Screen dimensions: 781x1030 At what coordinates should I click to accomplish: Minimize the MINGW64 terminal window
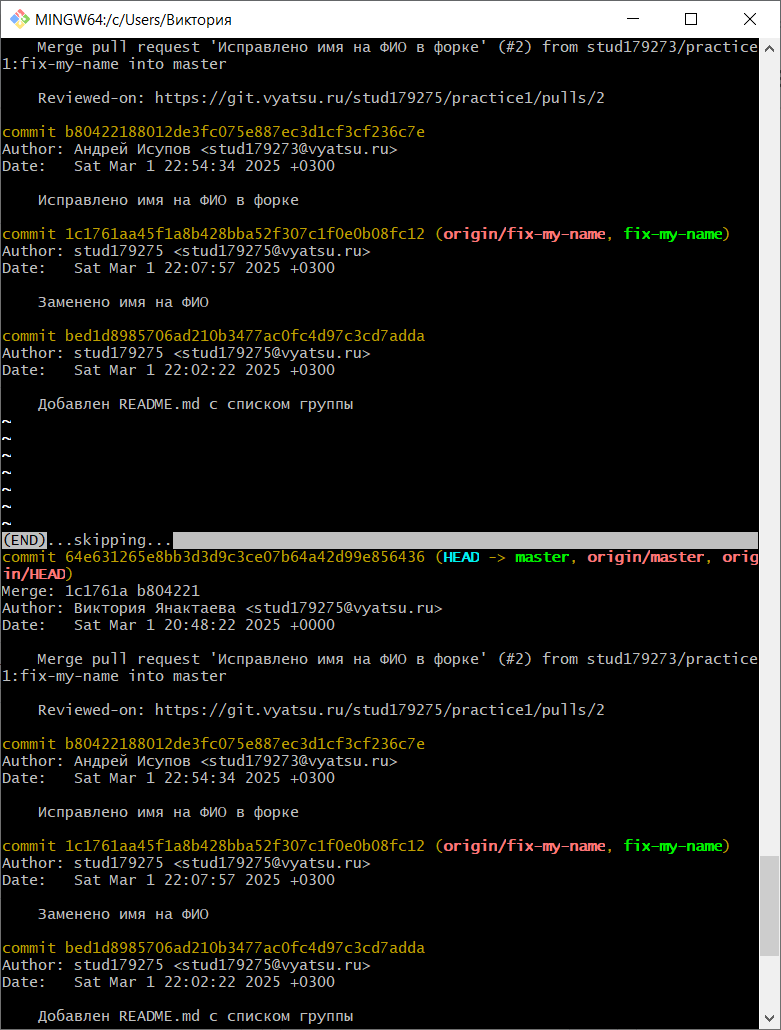point(631,19)
